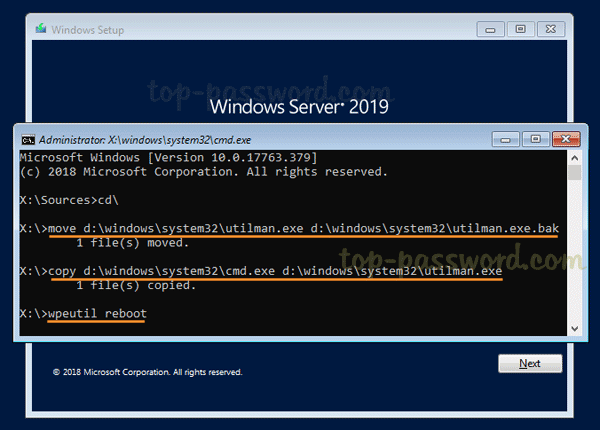Image resolution: width=600 pixels, height=430 pixels.
Task: Click the command prompt scrollbar up arrow
Action: coord(574,158)
